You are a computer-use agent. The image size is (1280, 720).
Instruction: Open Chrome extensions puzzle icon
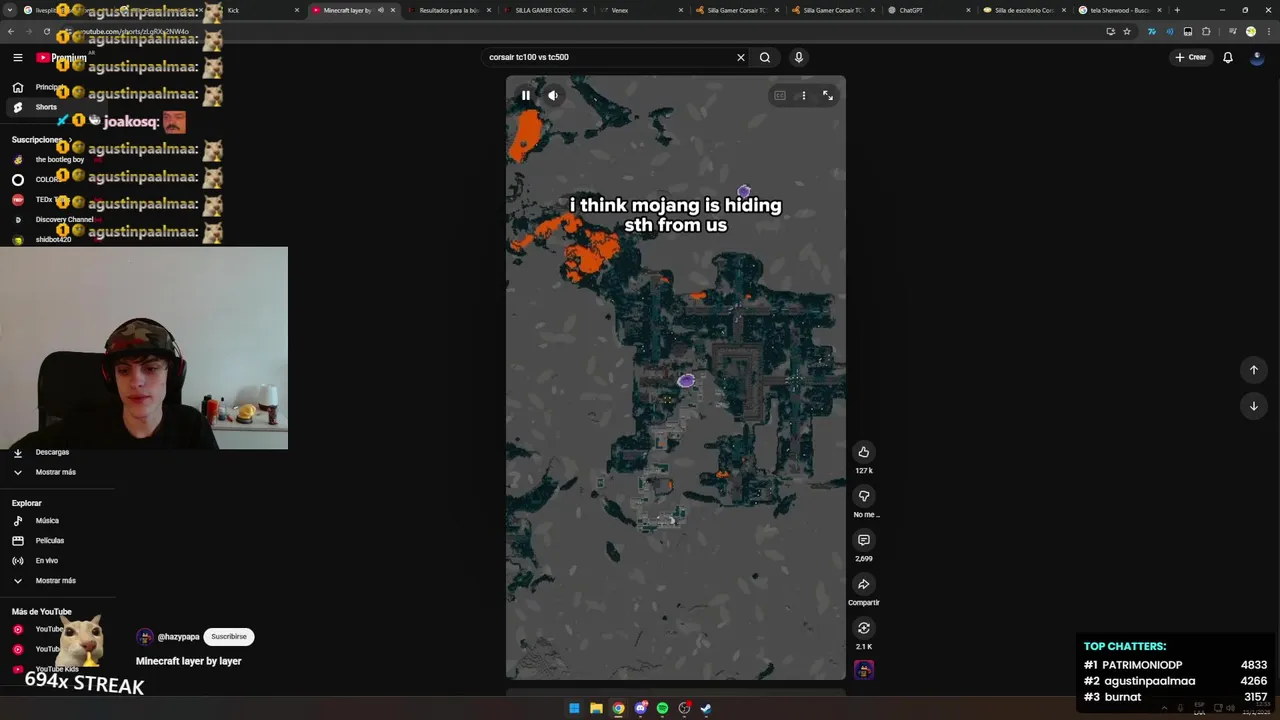pos(1205,31)
